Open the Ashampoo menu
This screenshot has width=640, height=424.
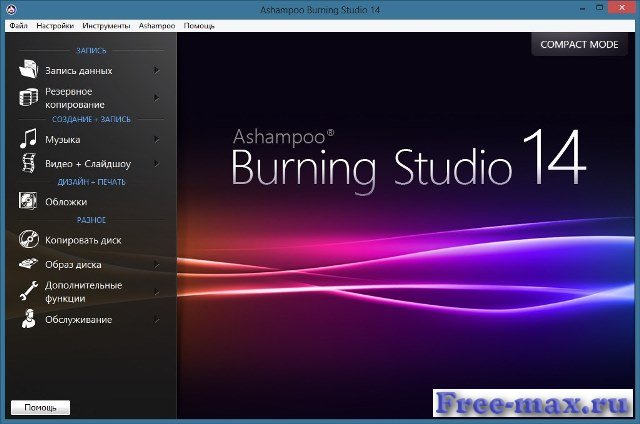(157, 26)
